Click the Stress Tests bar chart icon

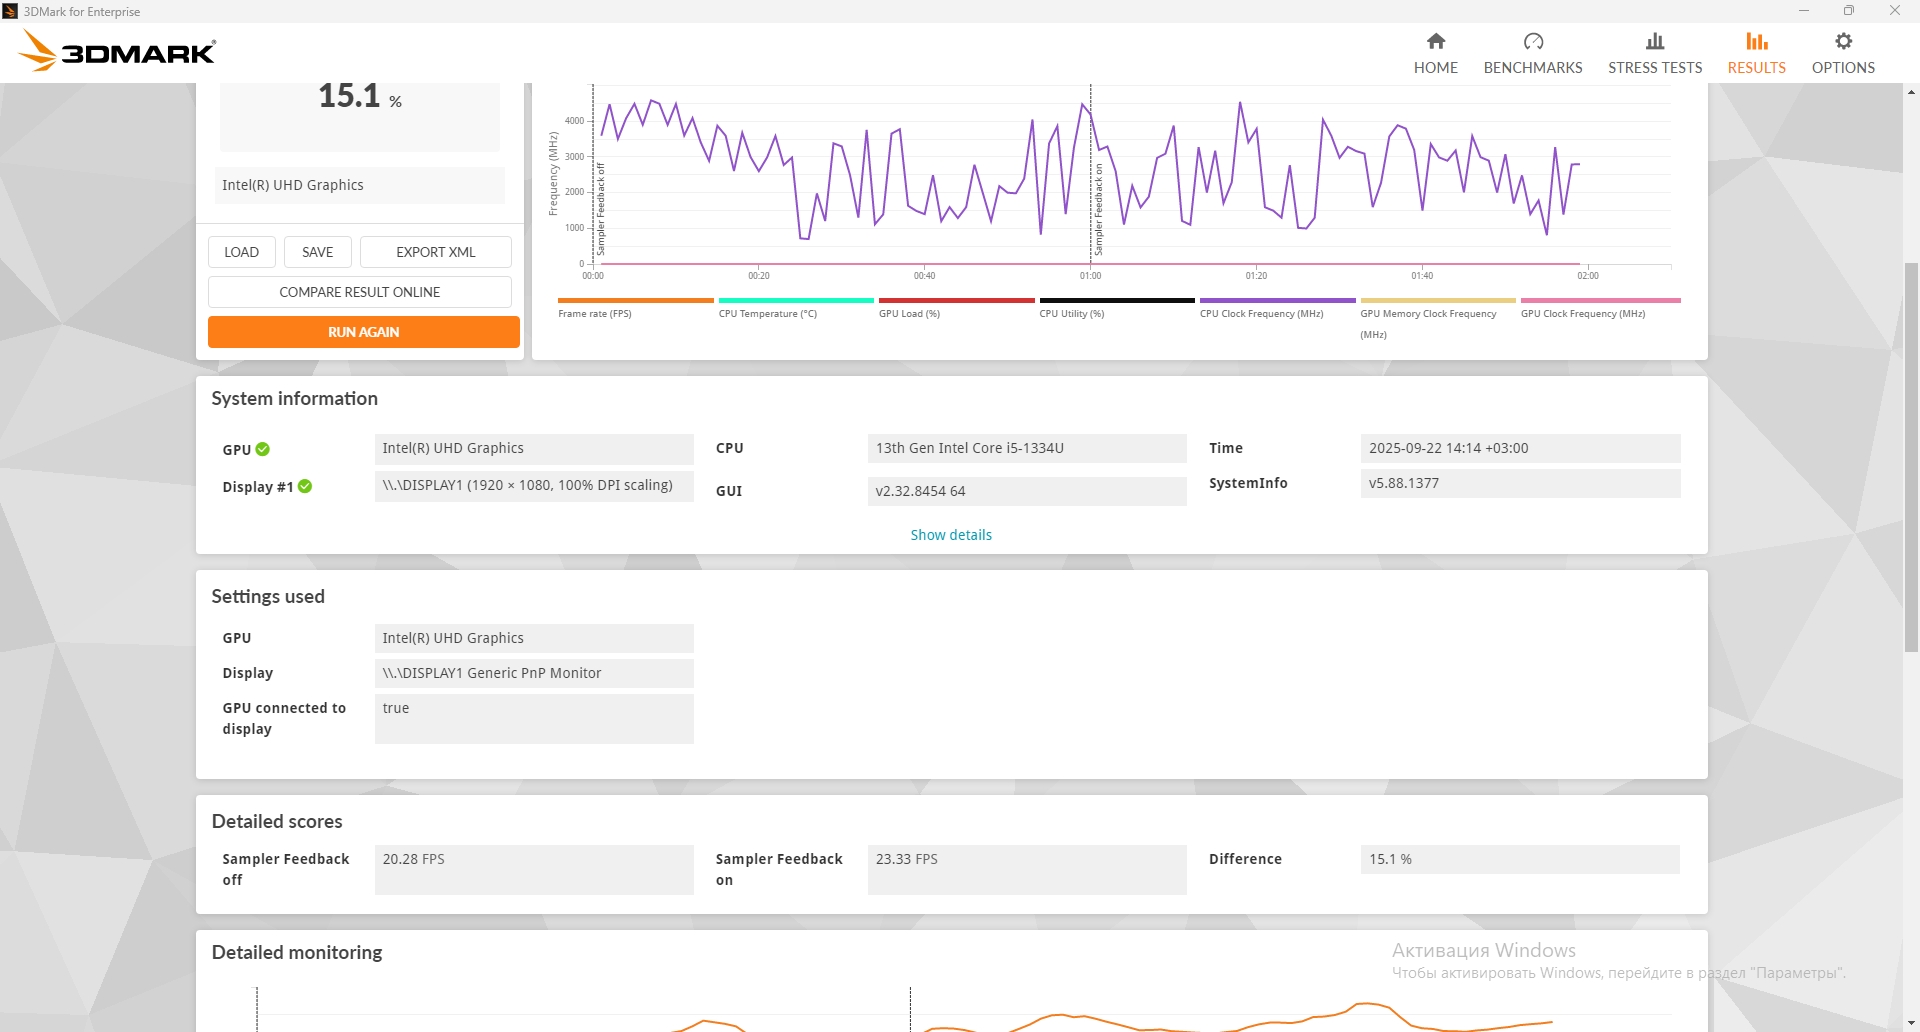coord(1654,41)
